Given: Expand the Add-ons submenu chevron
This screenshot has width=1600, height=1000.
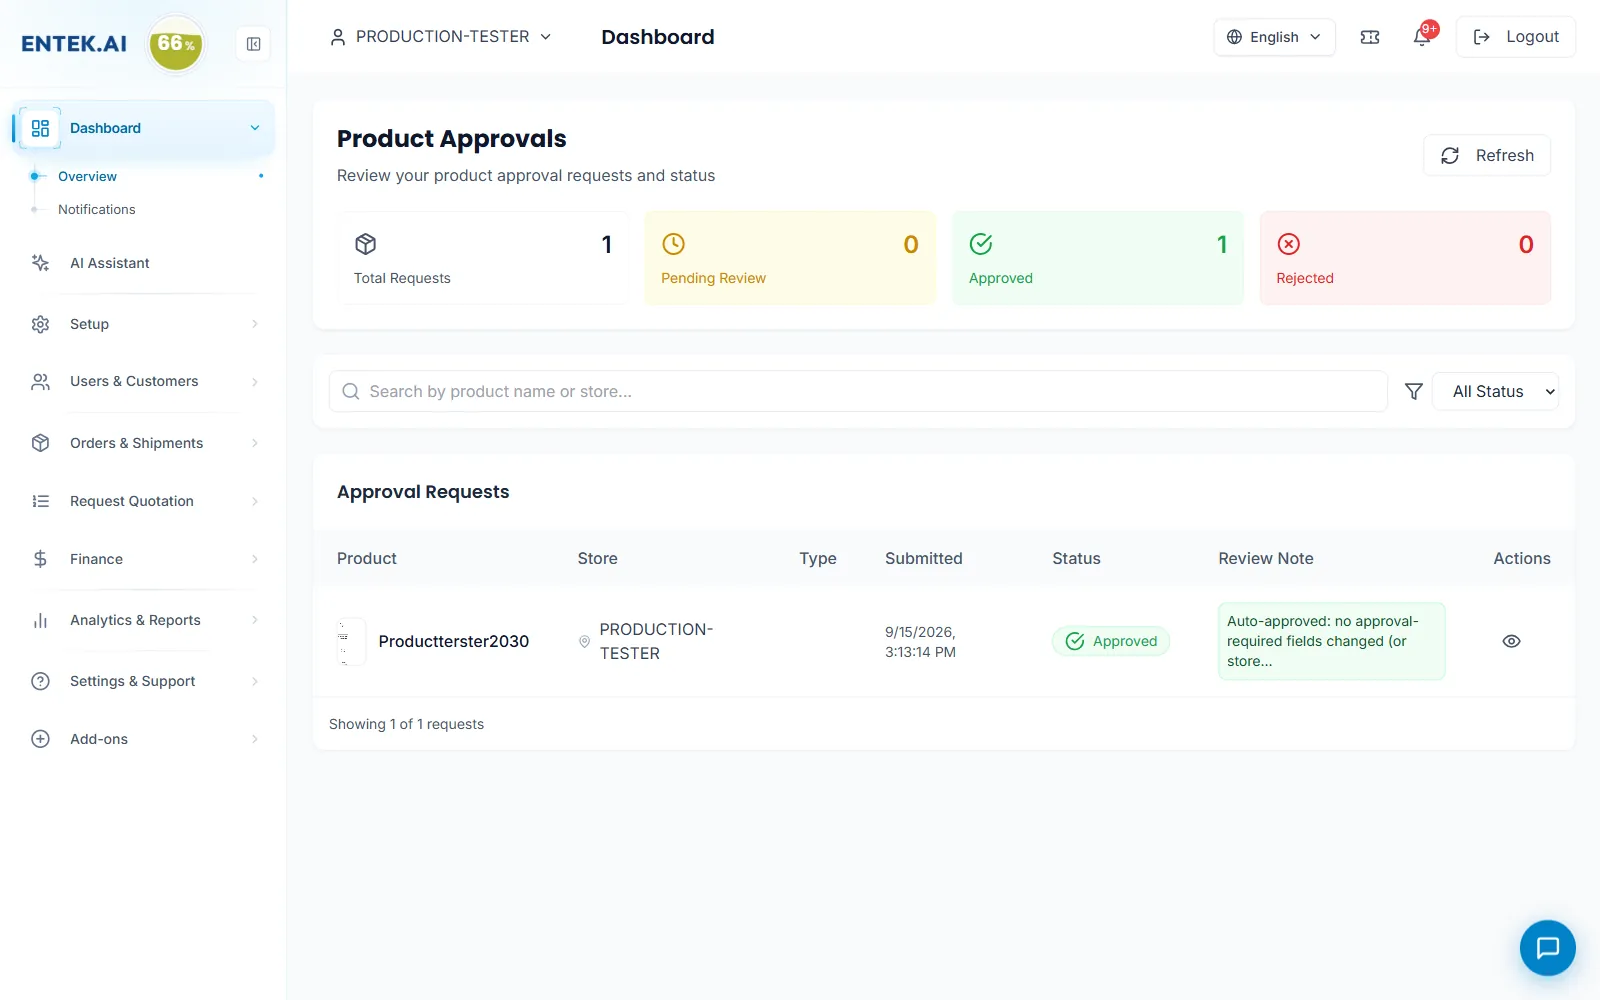Looking at the screenshot, I should tap(255, 739).
